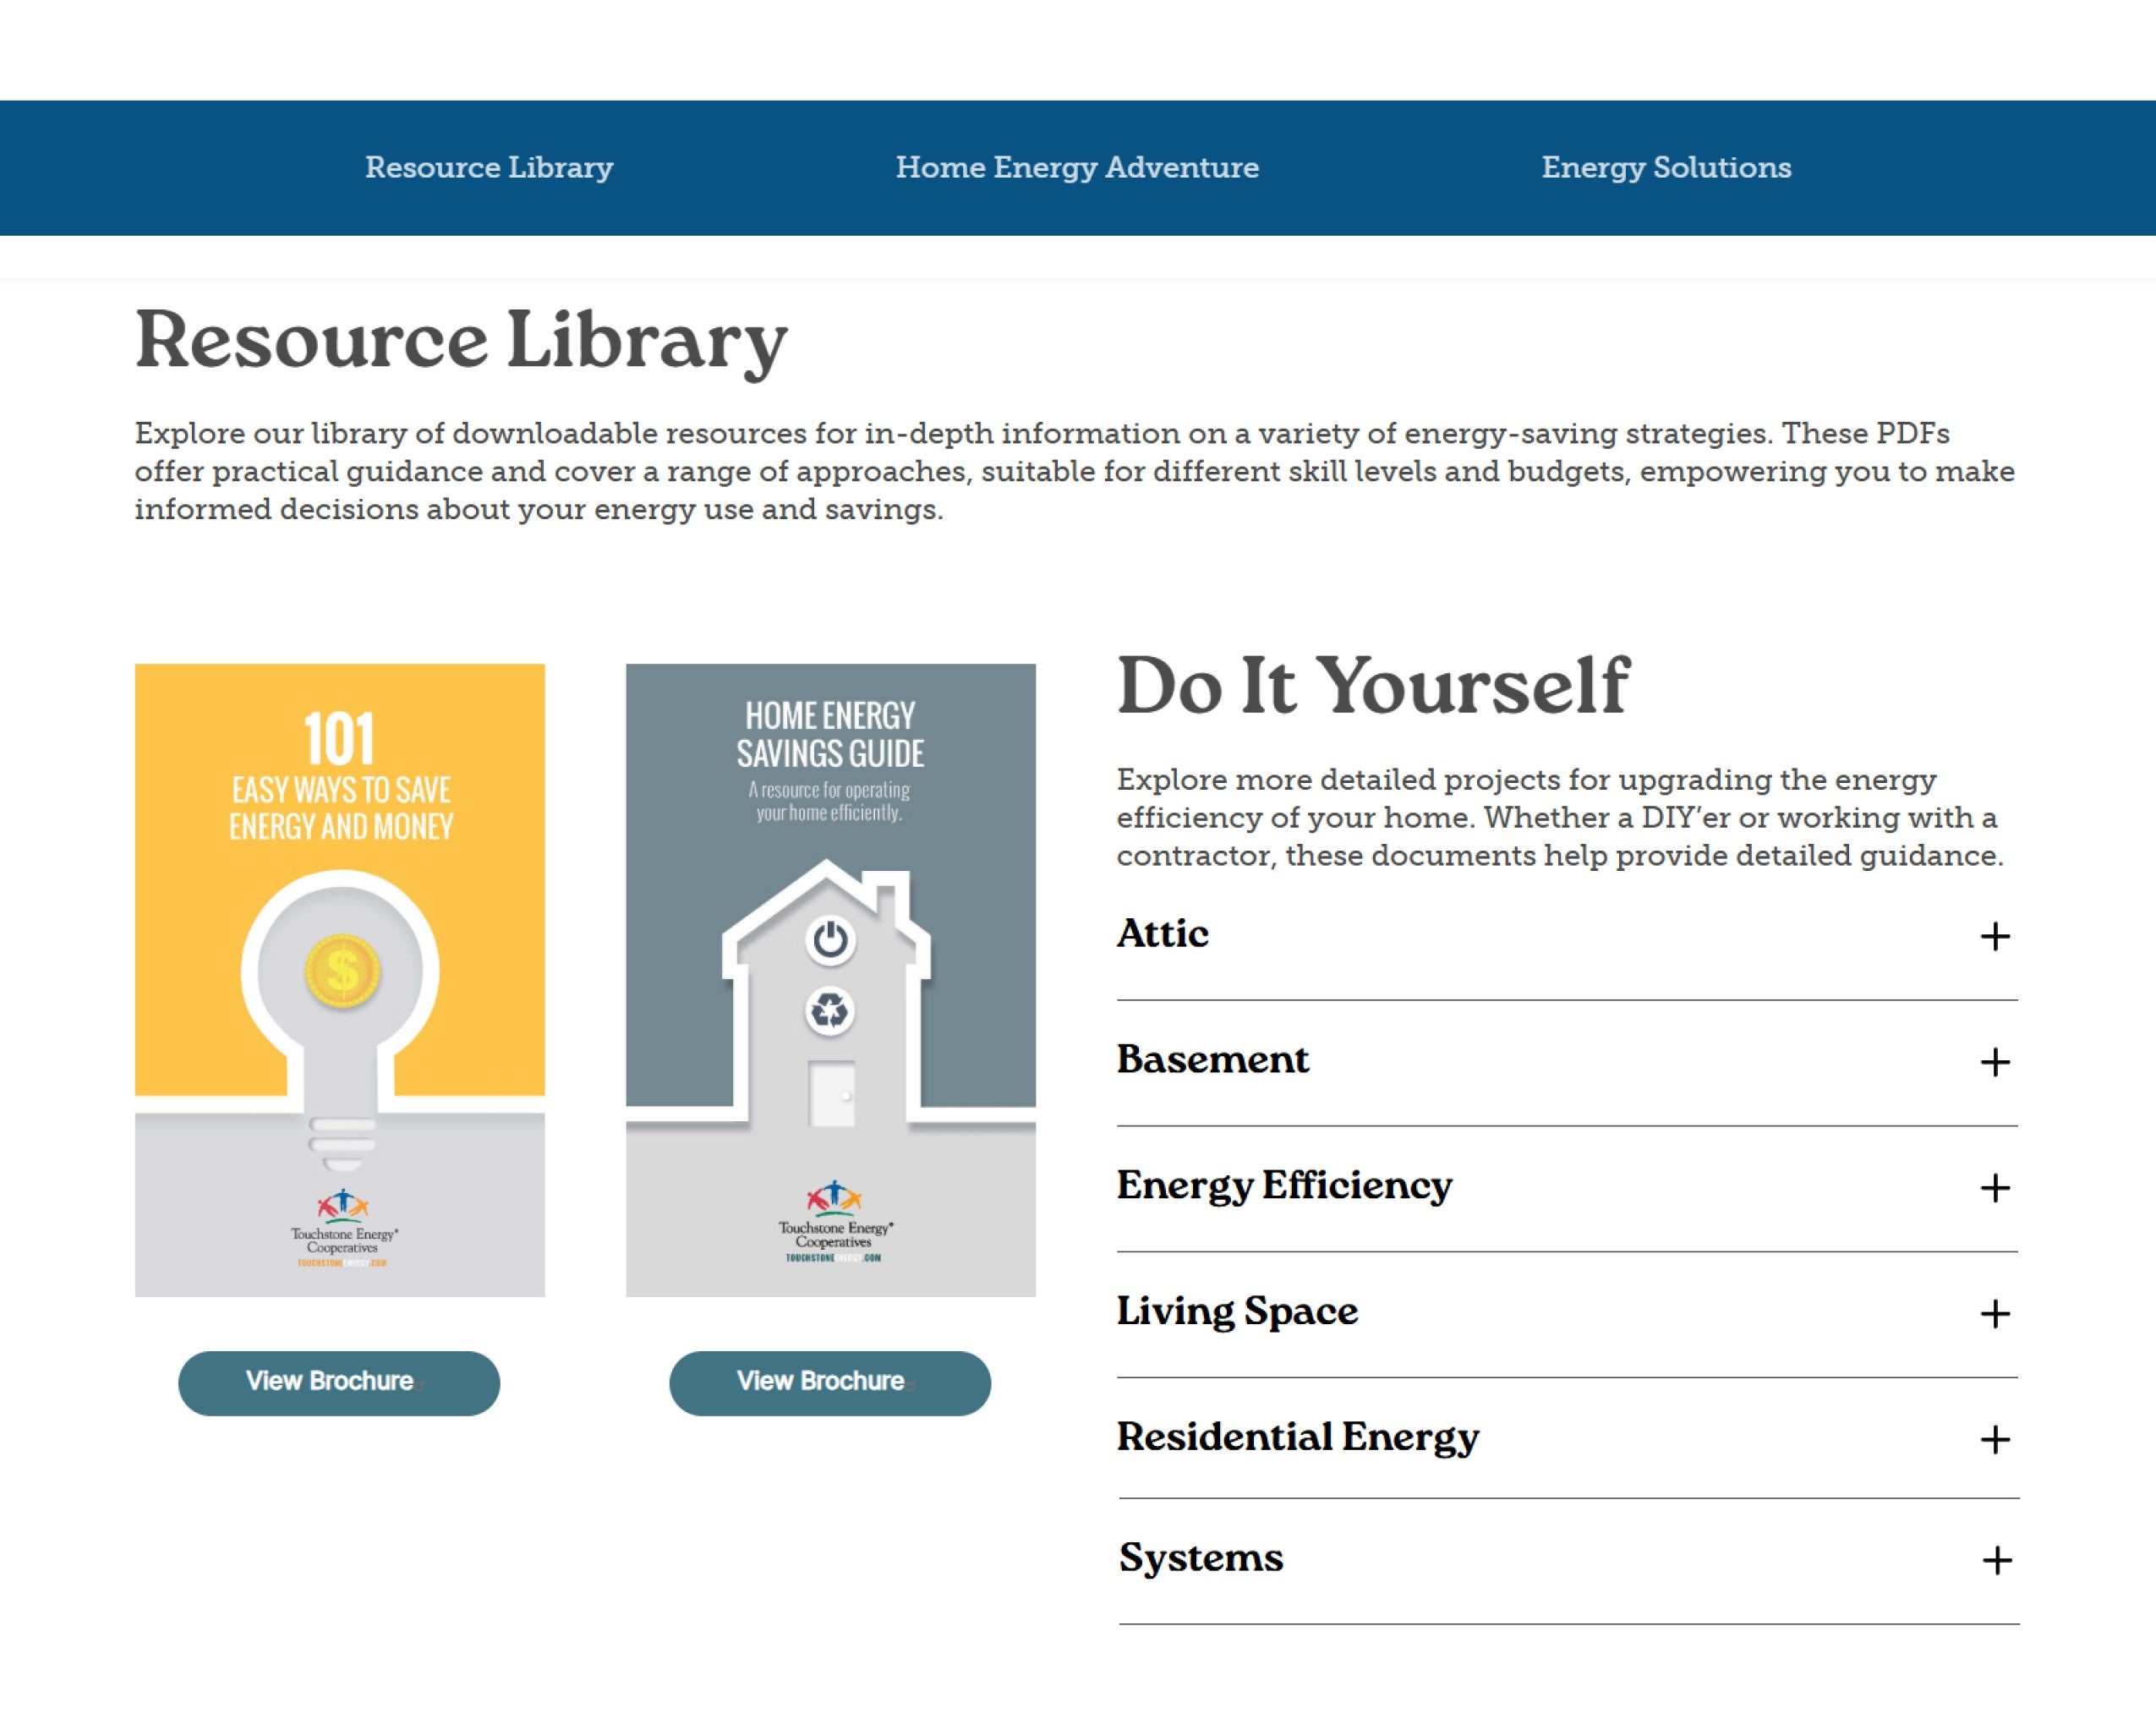Click View Brochure under the 101 Easy Ways cover
This screenshot has width=2156, height=1730.
click(x=339, y=1383)
